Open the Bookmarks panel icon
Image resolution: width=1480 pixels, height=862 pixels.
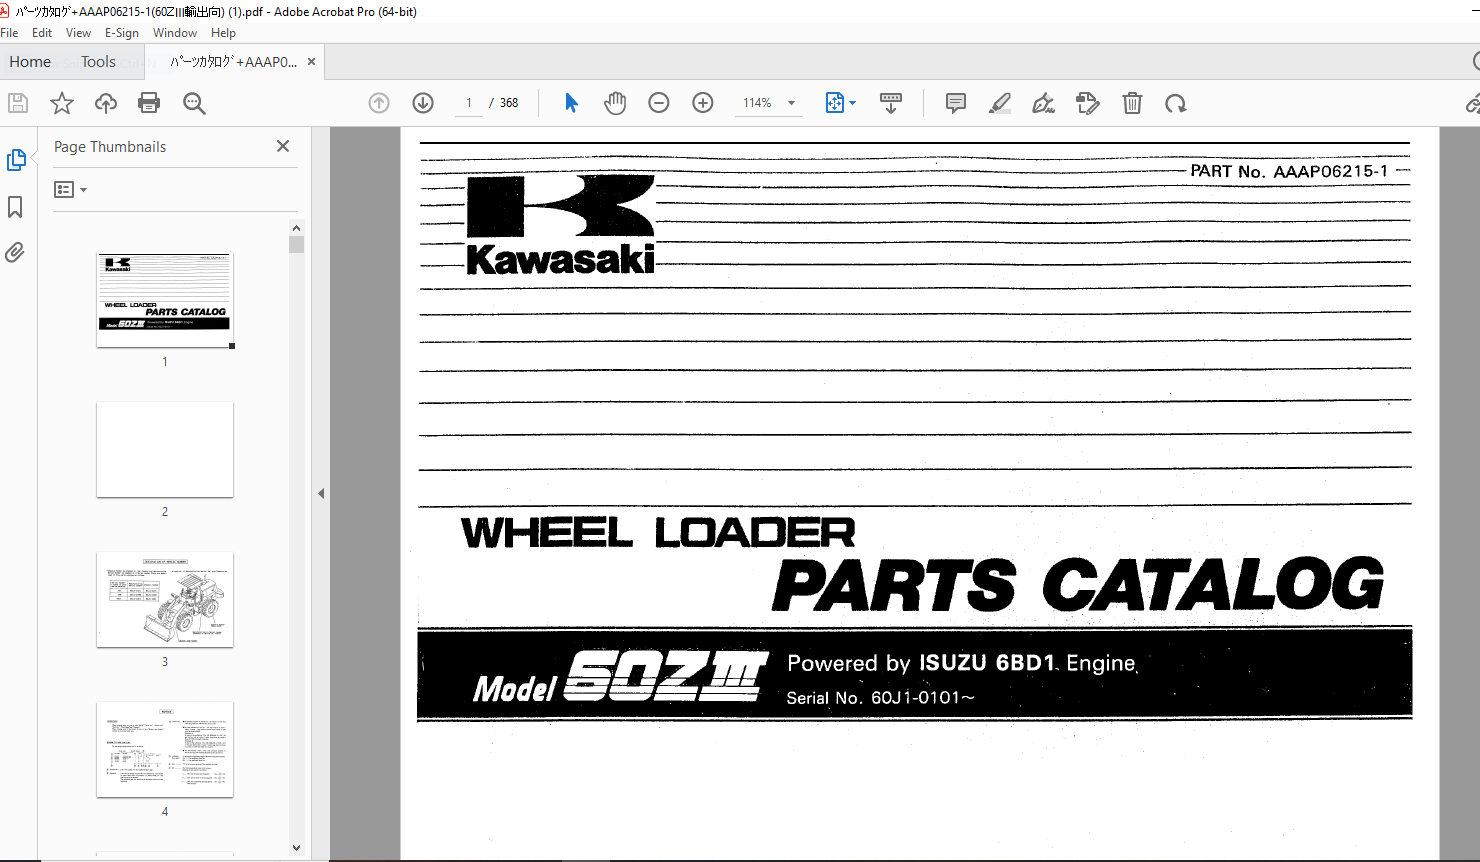15,207
